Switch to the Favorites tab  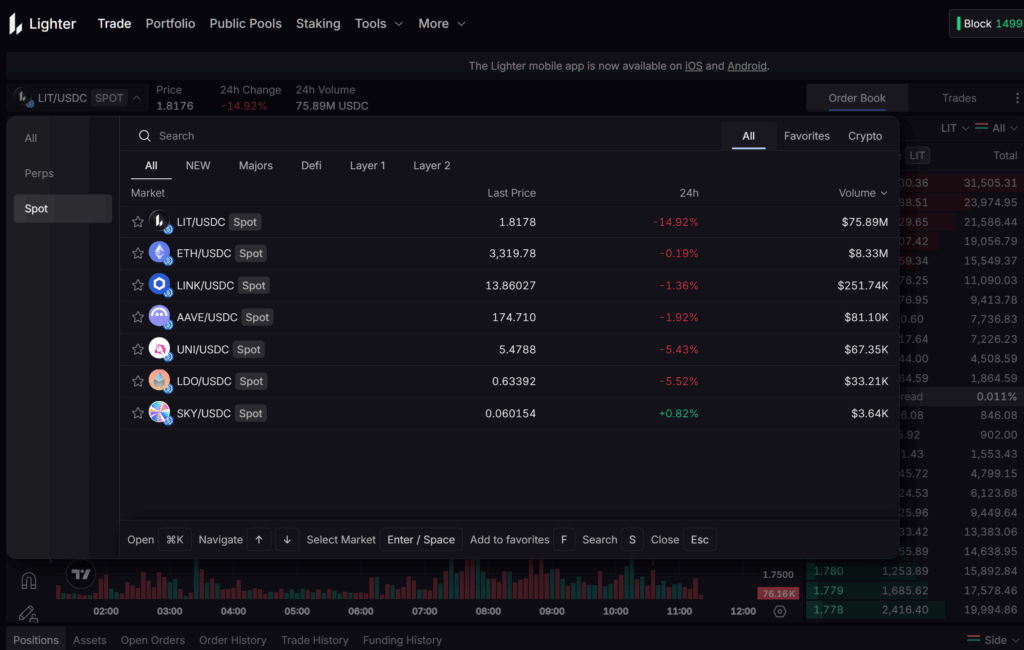pos(806,136)
